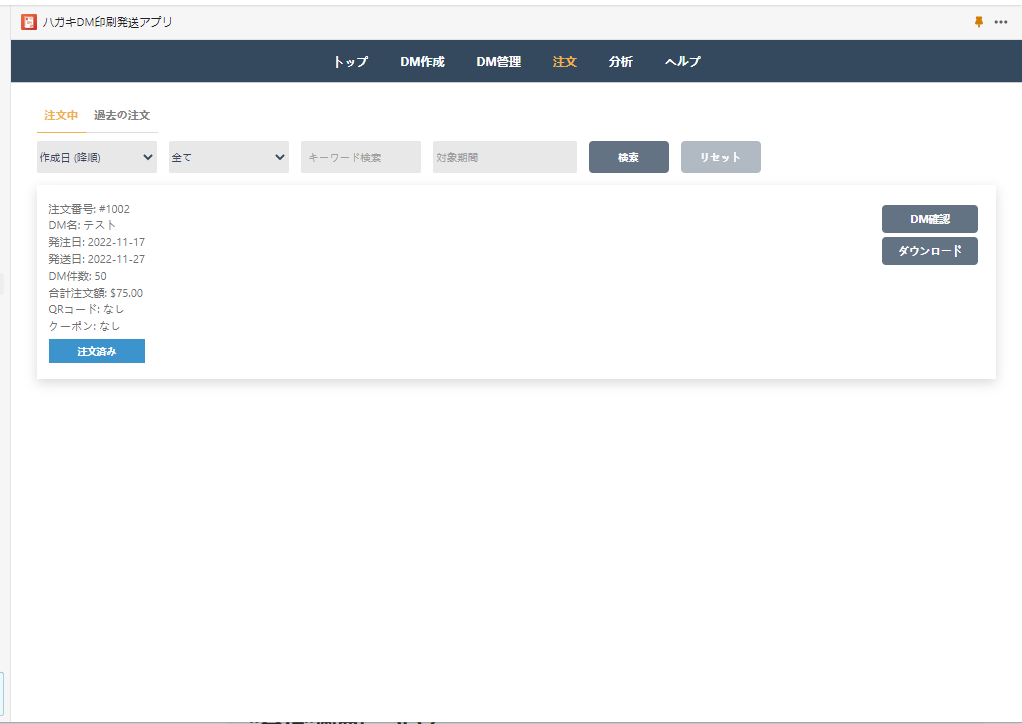Navigate to DM管理
The height and width of the screenshot is (724, 1022).
click(498, 62)
